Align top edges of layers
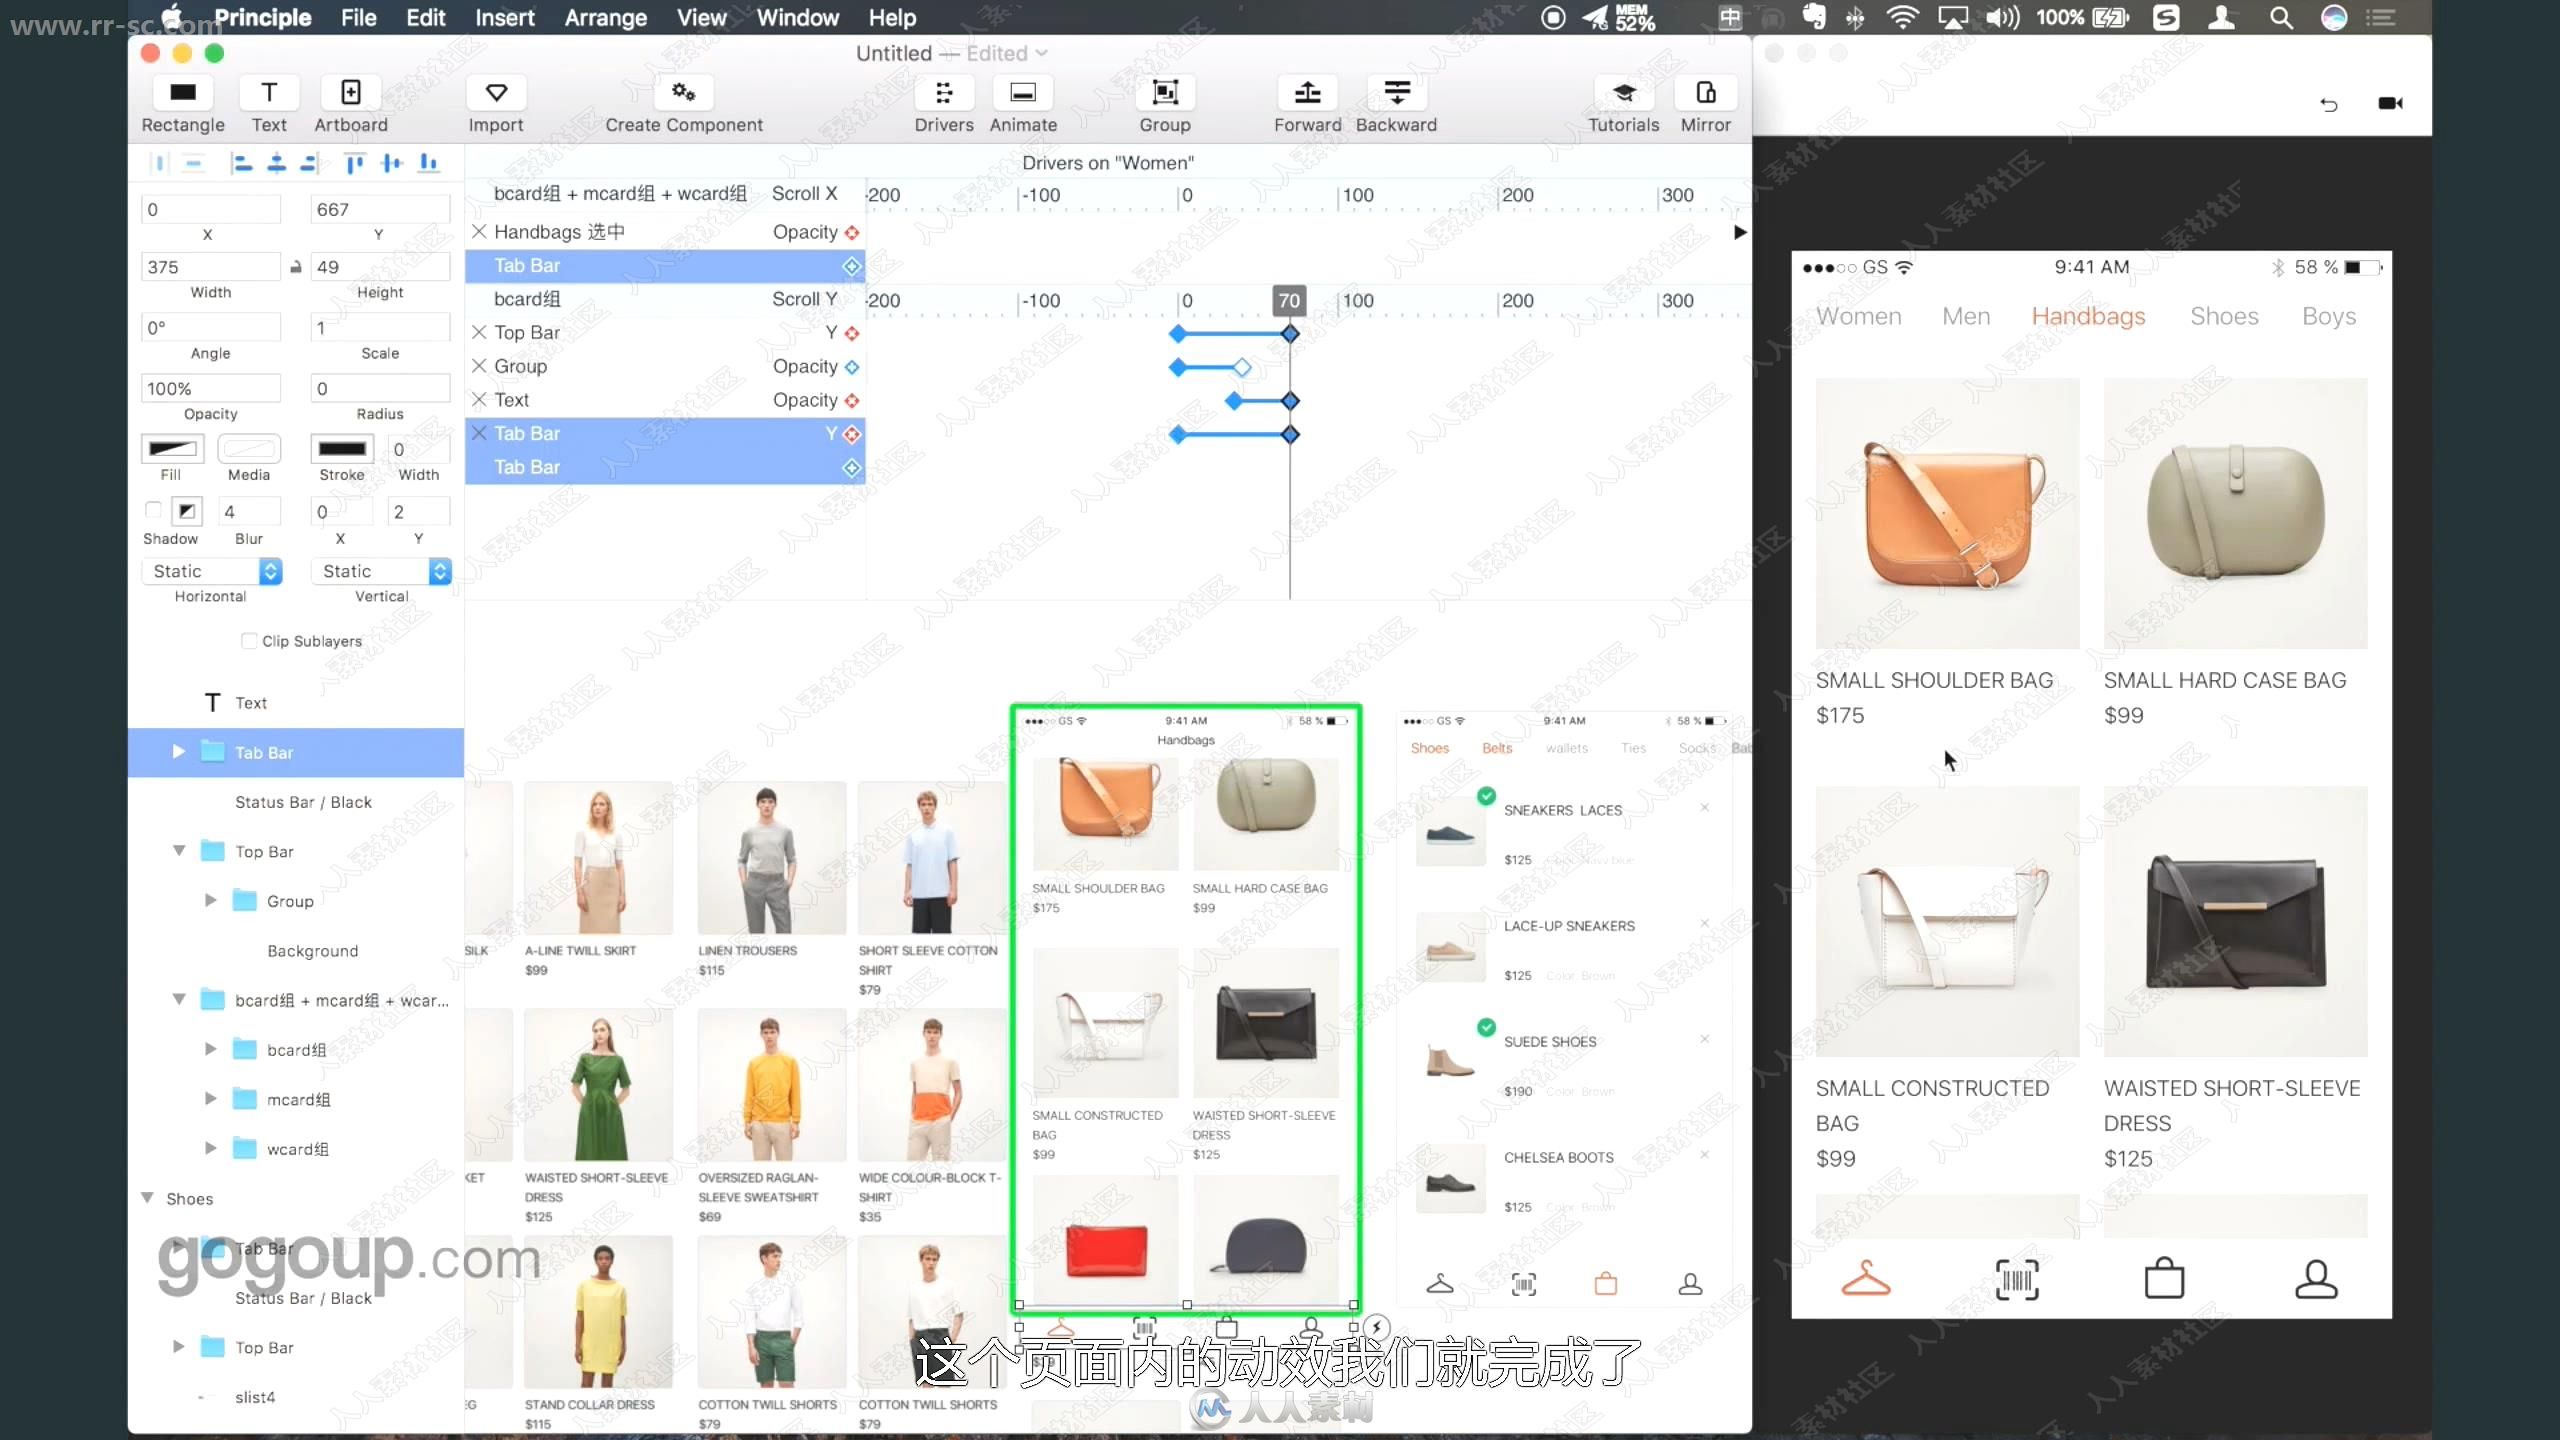 (354, 163)
